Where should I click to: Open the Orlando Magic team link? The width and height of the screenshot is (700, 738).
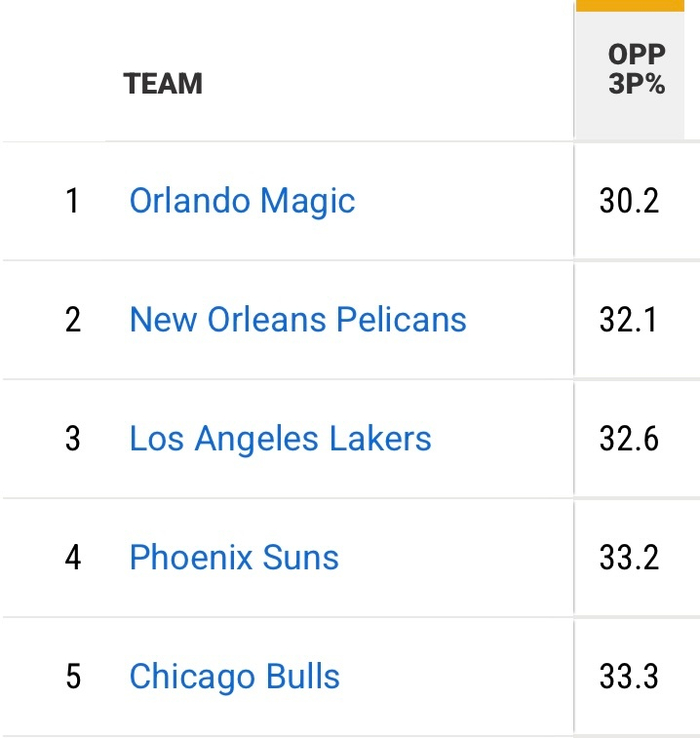pos(242,201)
